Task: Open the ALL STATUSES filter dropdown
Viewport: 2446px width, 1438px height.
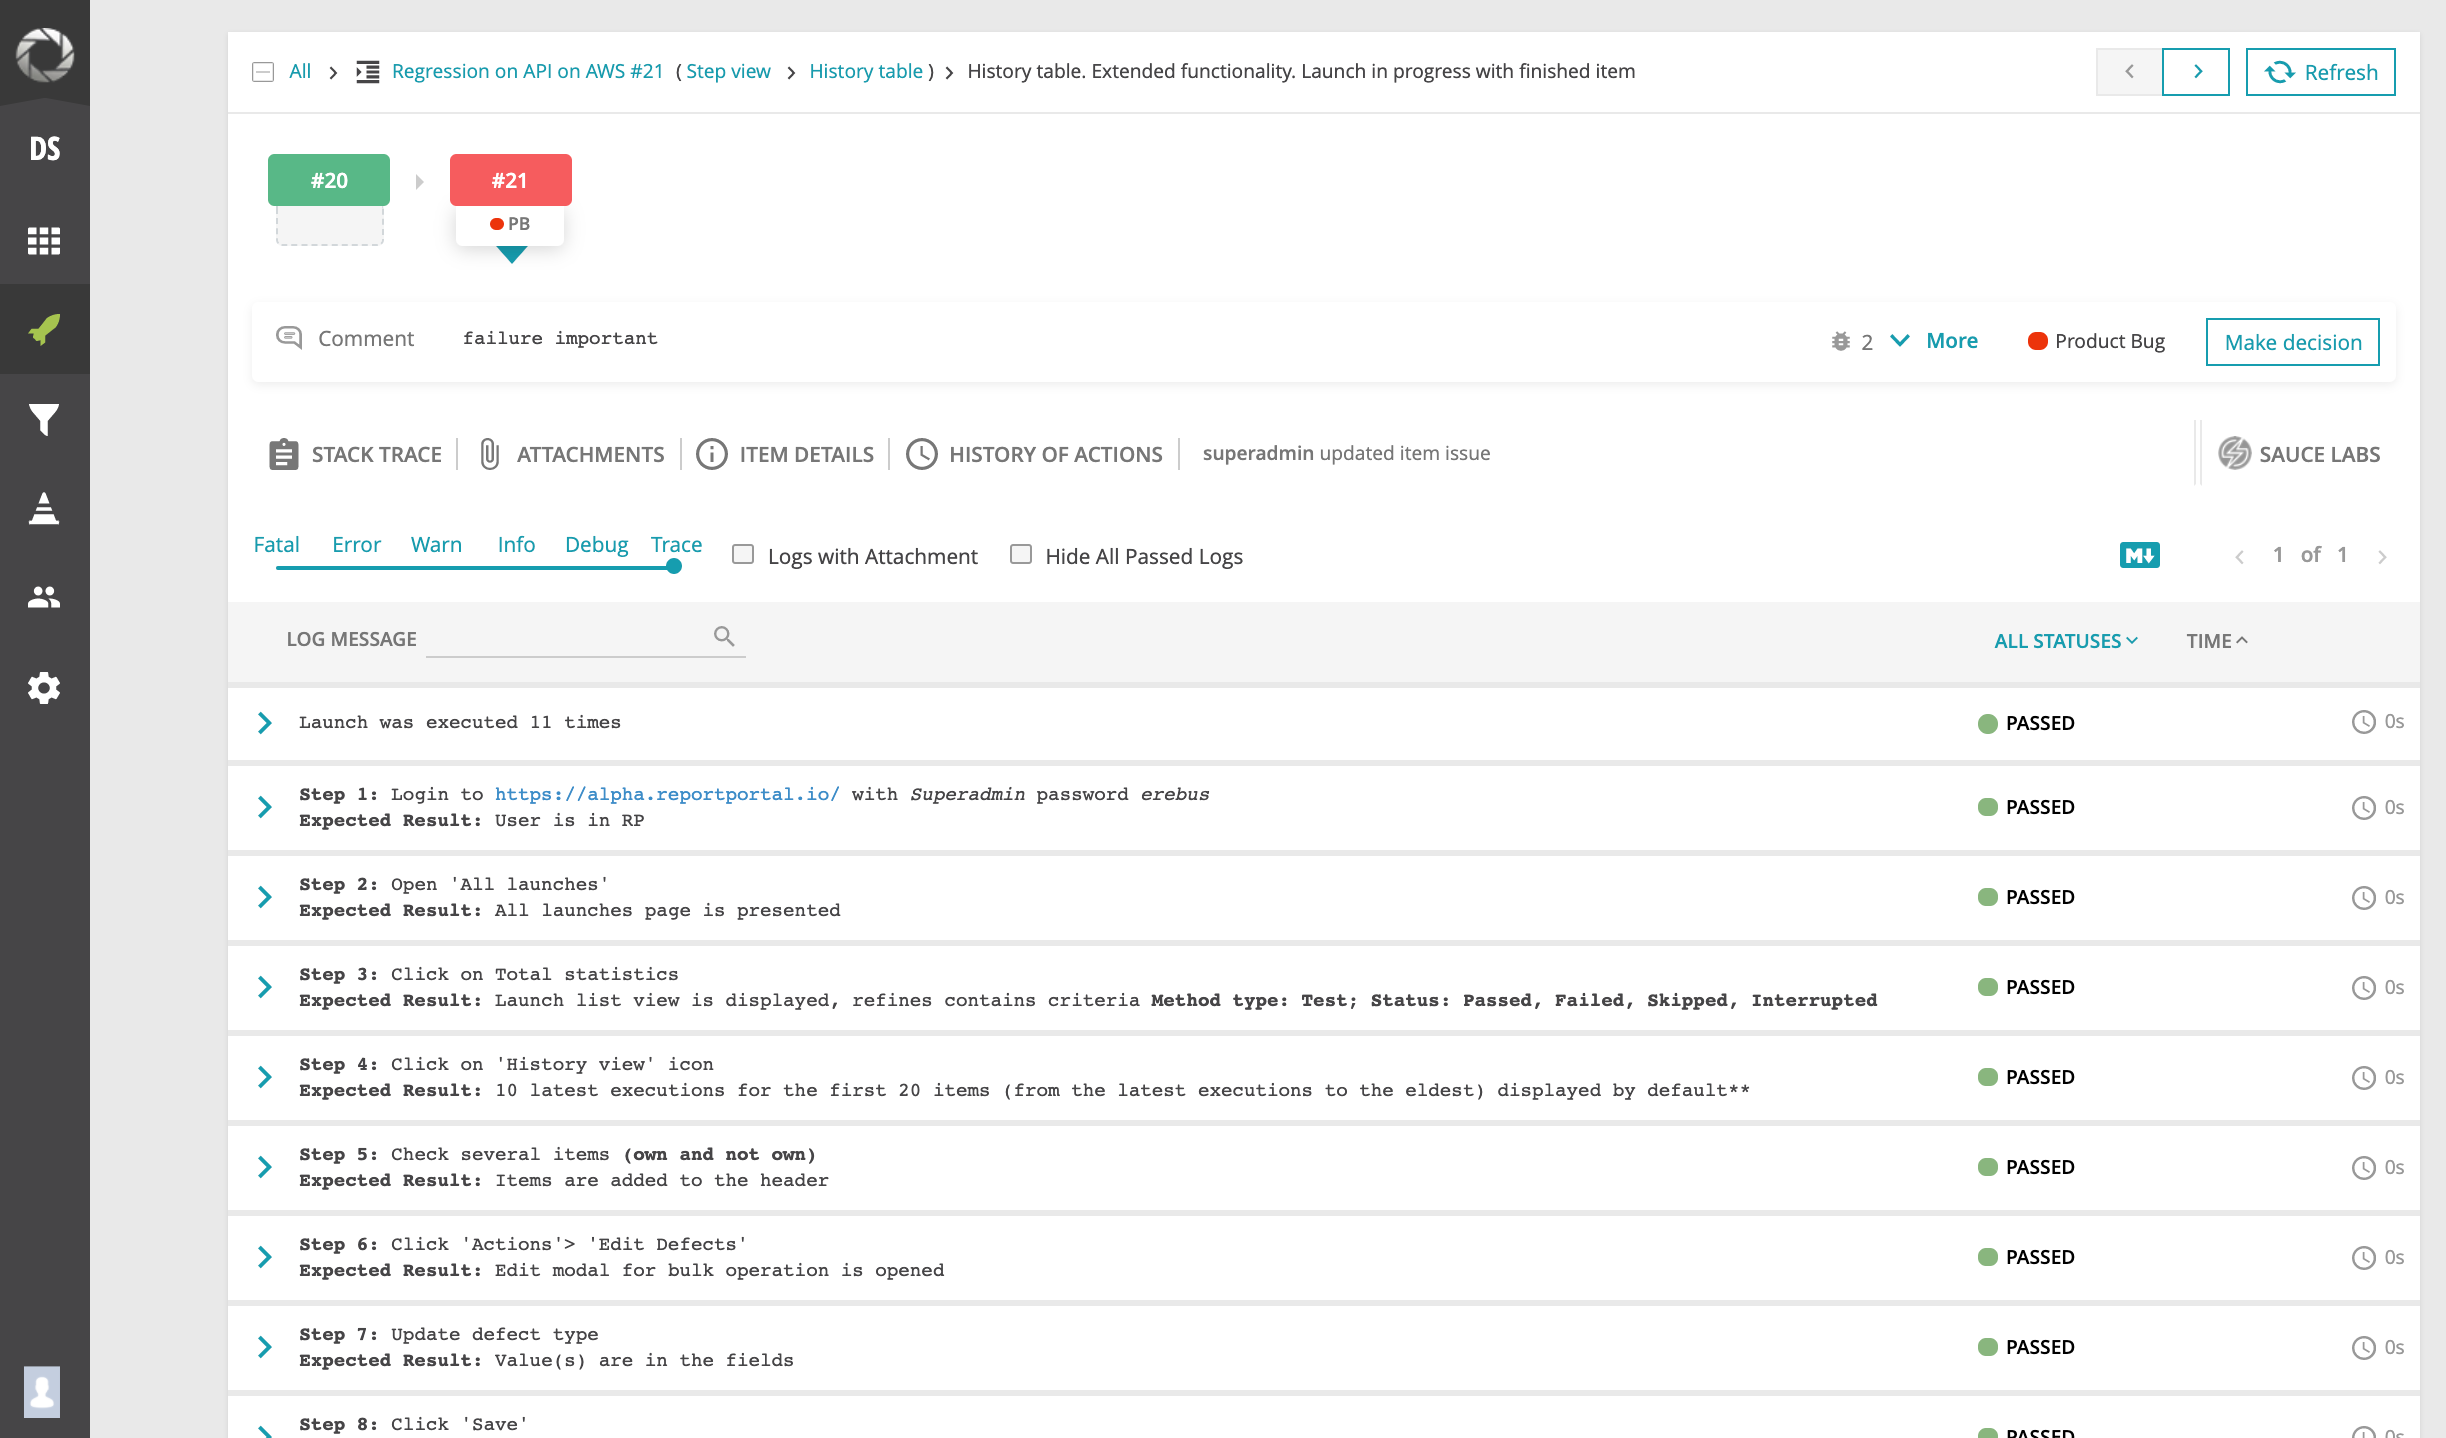Action: click(x=2066, y=641)
